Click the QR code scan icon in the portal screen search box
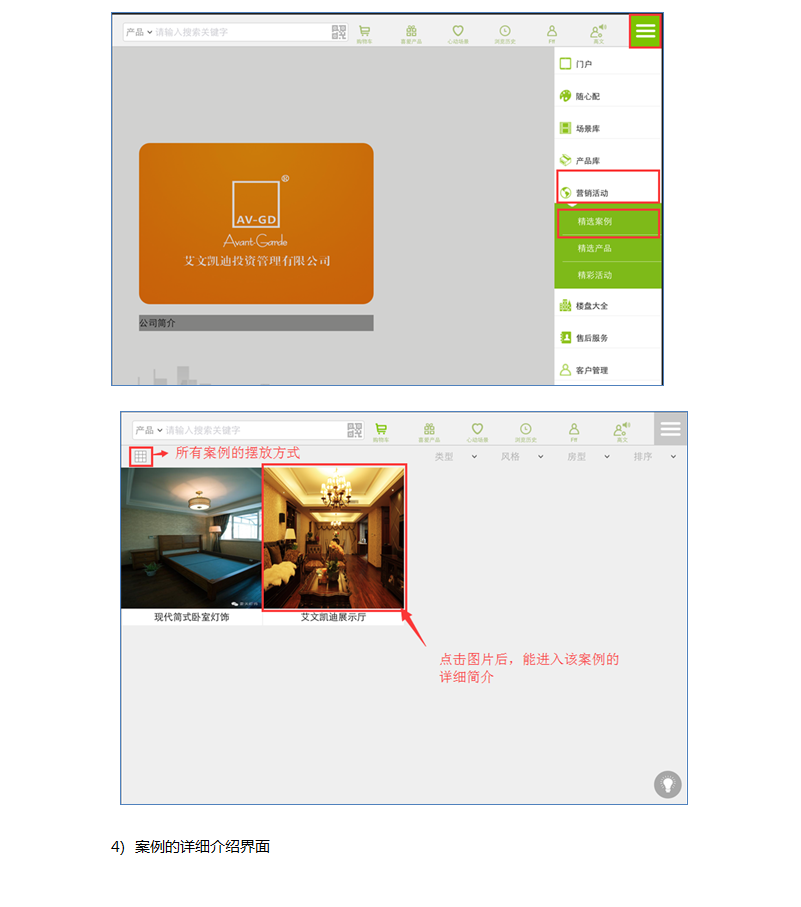801x907 pixels. click(339, 32)
